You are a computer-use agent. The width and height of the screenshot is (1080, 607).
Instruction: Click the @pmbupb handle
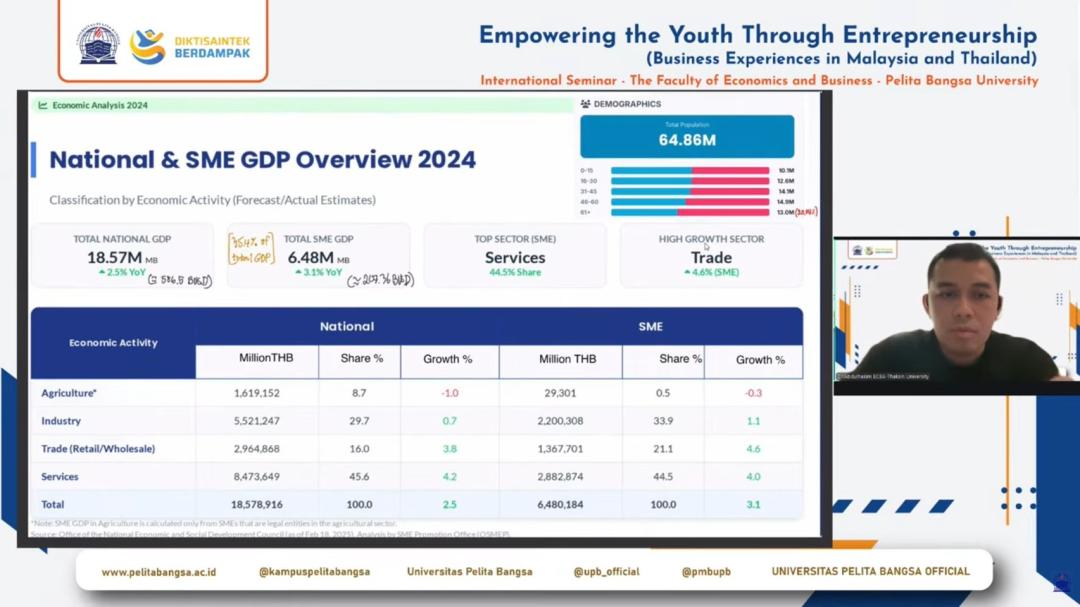pyautogui.click(x=706, y=572)
